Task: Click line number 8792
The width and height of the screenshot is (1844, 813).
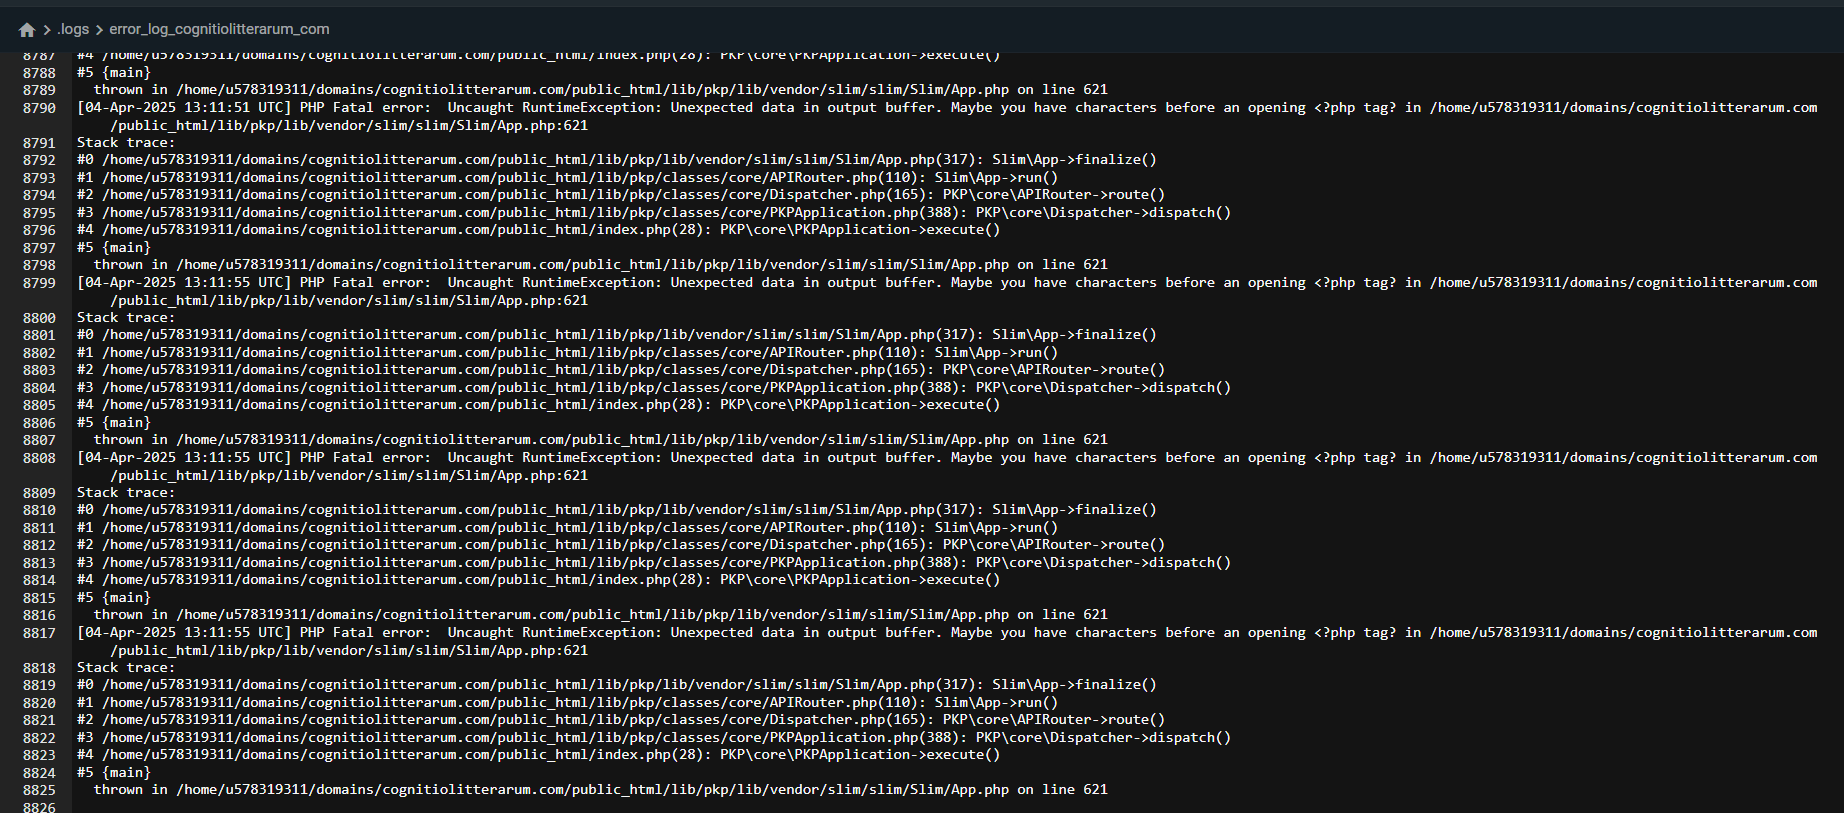Action: point(40,160)
